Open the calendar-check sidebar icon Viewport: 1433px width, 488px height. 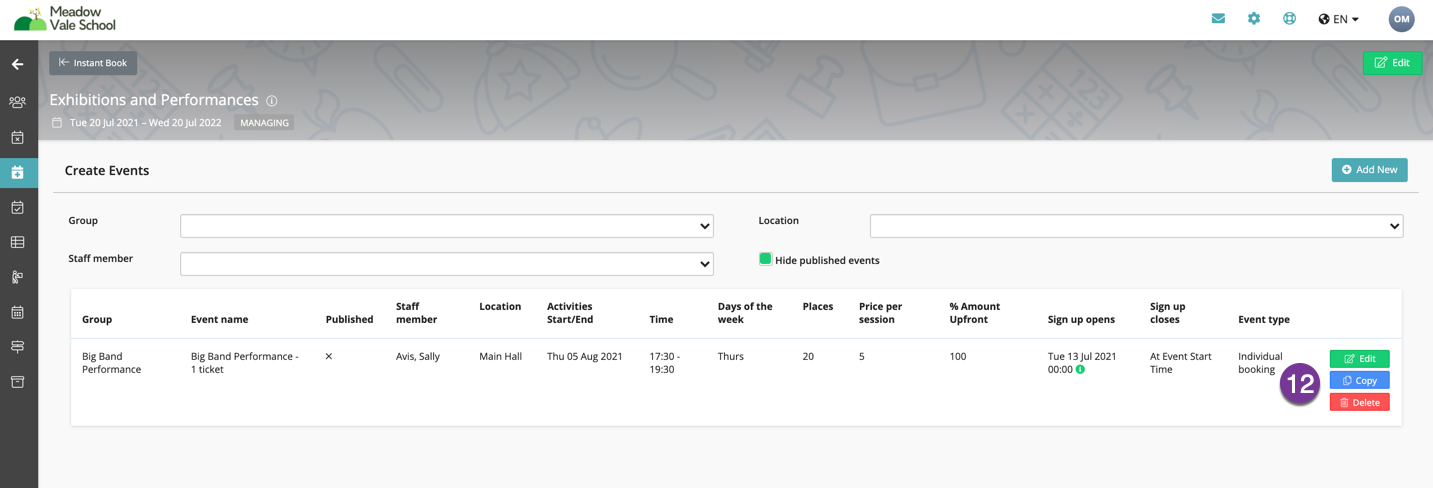pos(17,207)
